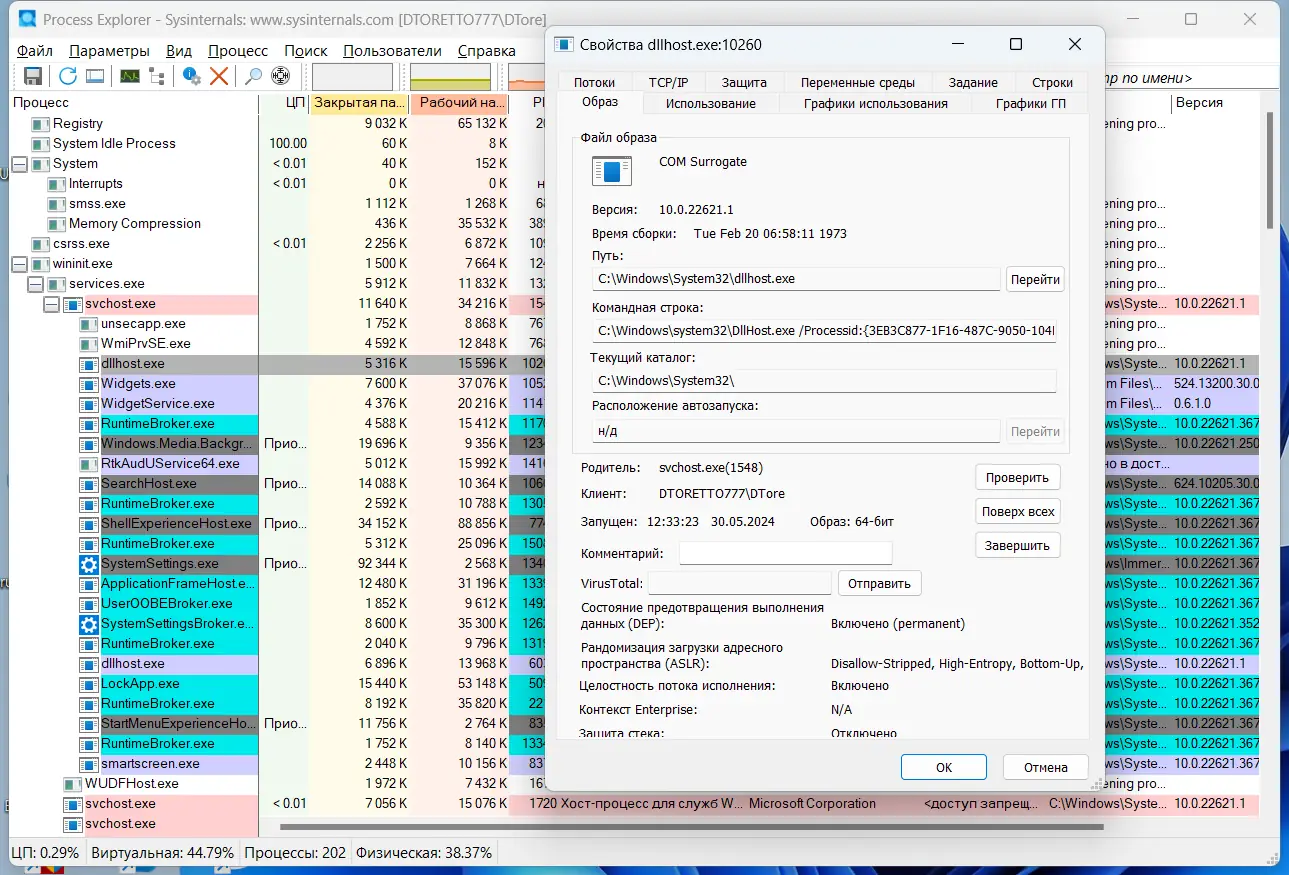Image resolution: width=1289 pixels, height=875 pixels.
Task: Click the smartscreen.exe process icon
Action: [x=88, y=764]
